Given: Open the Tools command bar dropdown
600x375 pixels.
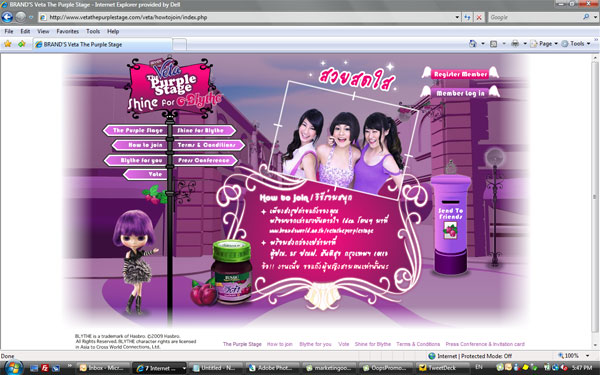Looking at the screenshot, I should pos(576,44).
